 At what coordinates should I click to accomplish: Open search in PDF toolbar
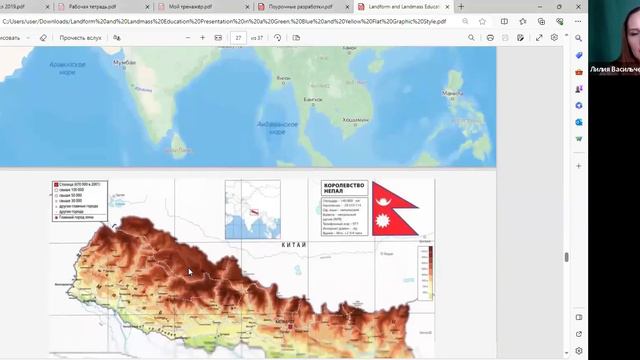click(x=471, y=38)
